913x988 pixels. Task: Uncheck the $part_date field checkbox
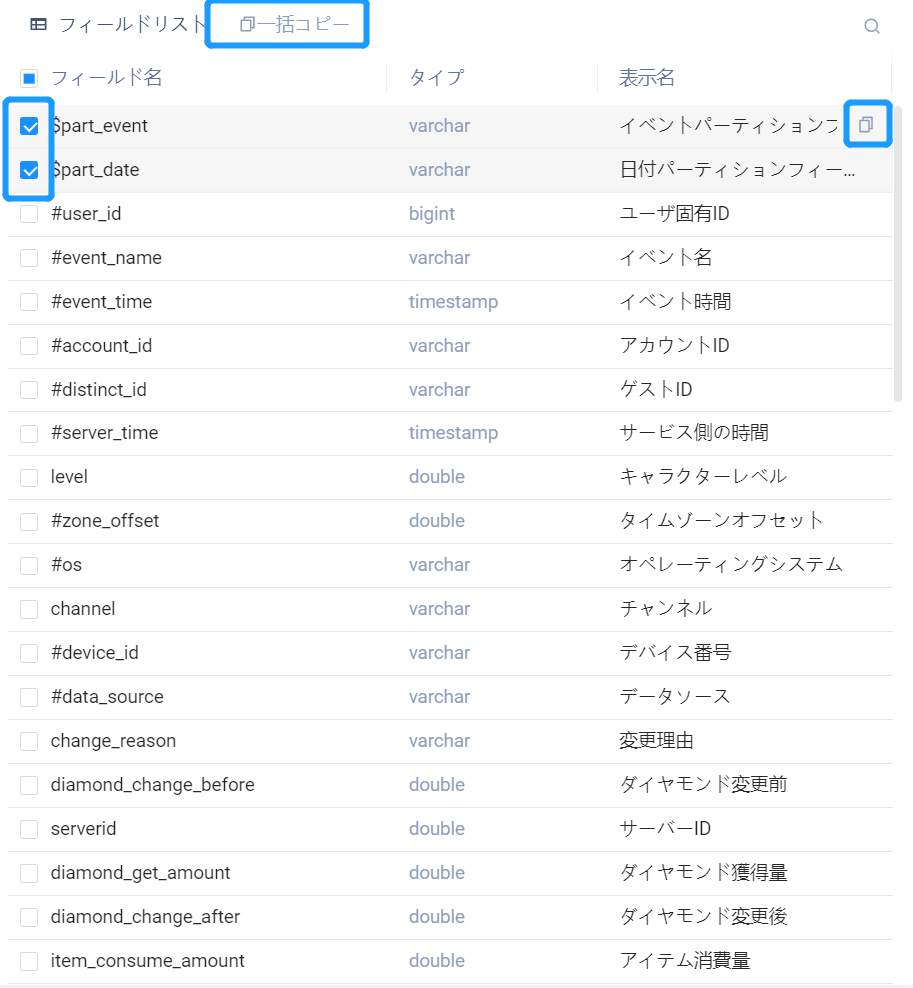coord(29,169)
